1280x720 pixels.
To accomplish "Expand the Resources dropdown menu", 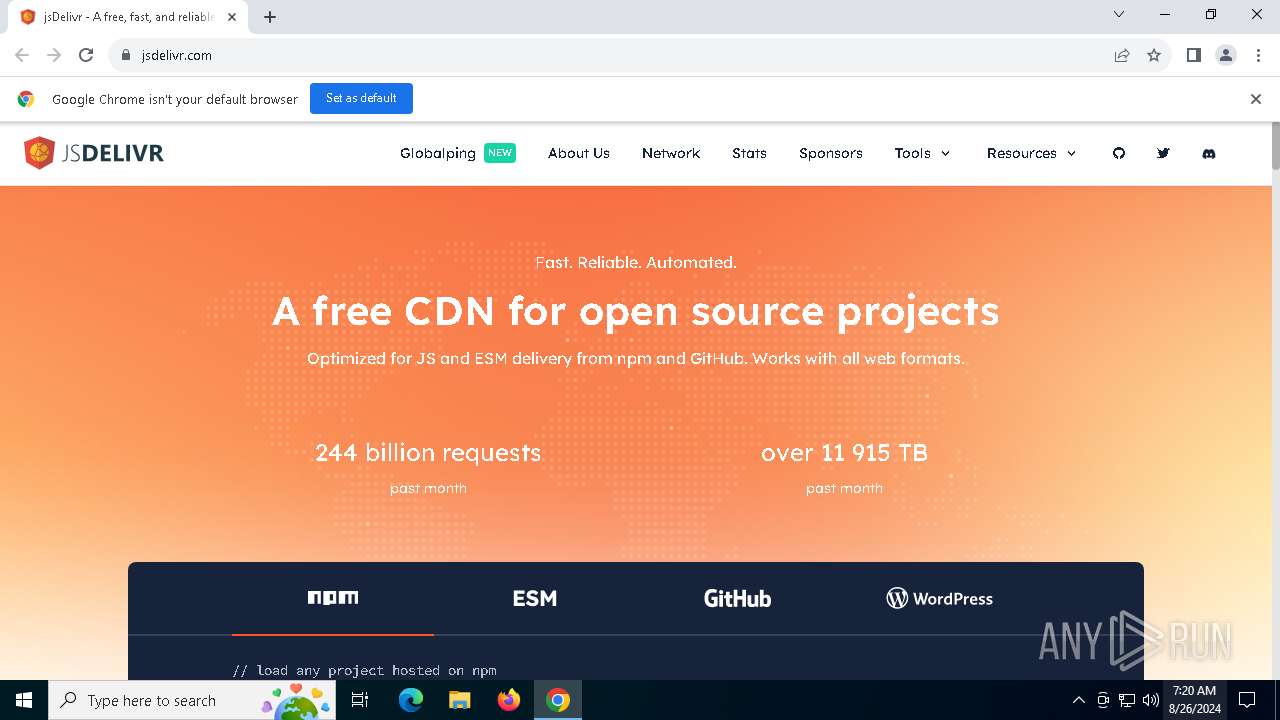I will click(1032, 153).
